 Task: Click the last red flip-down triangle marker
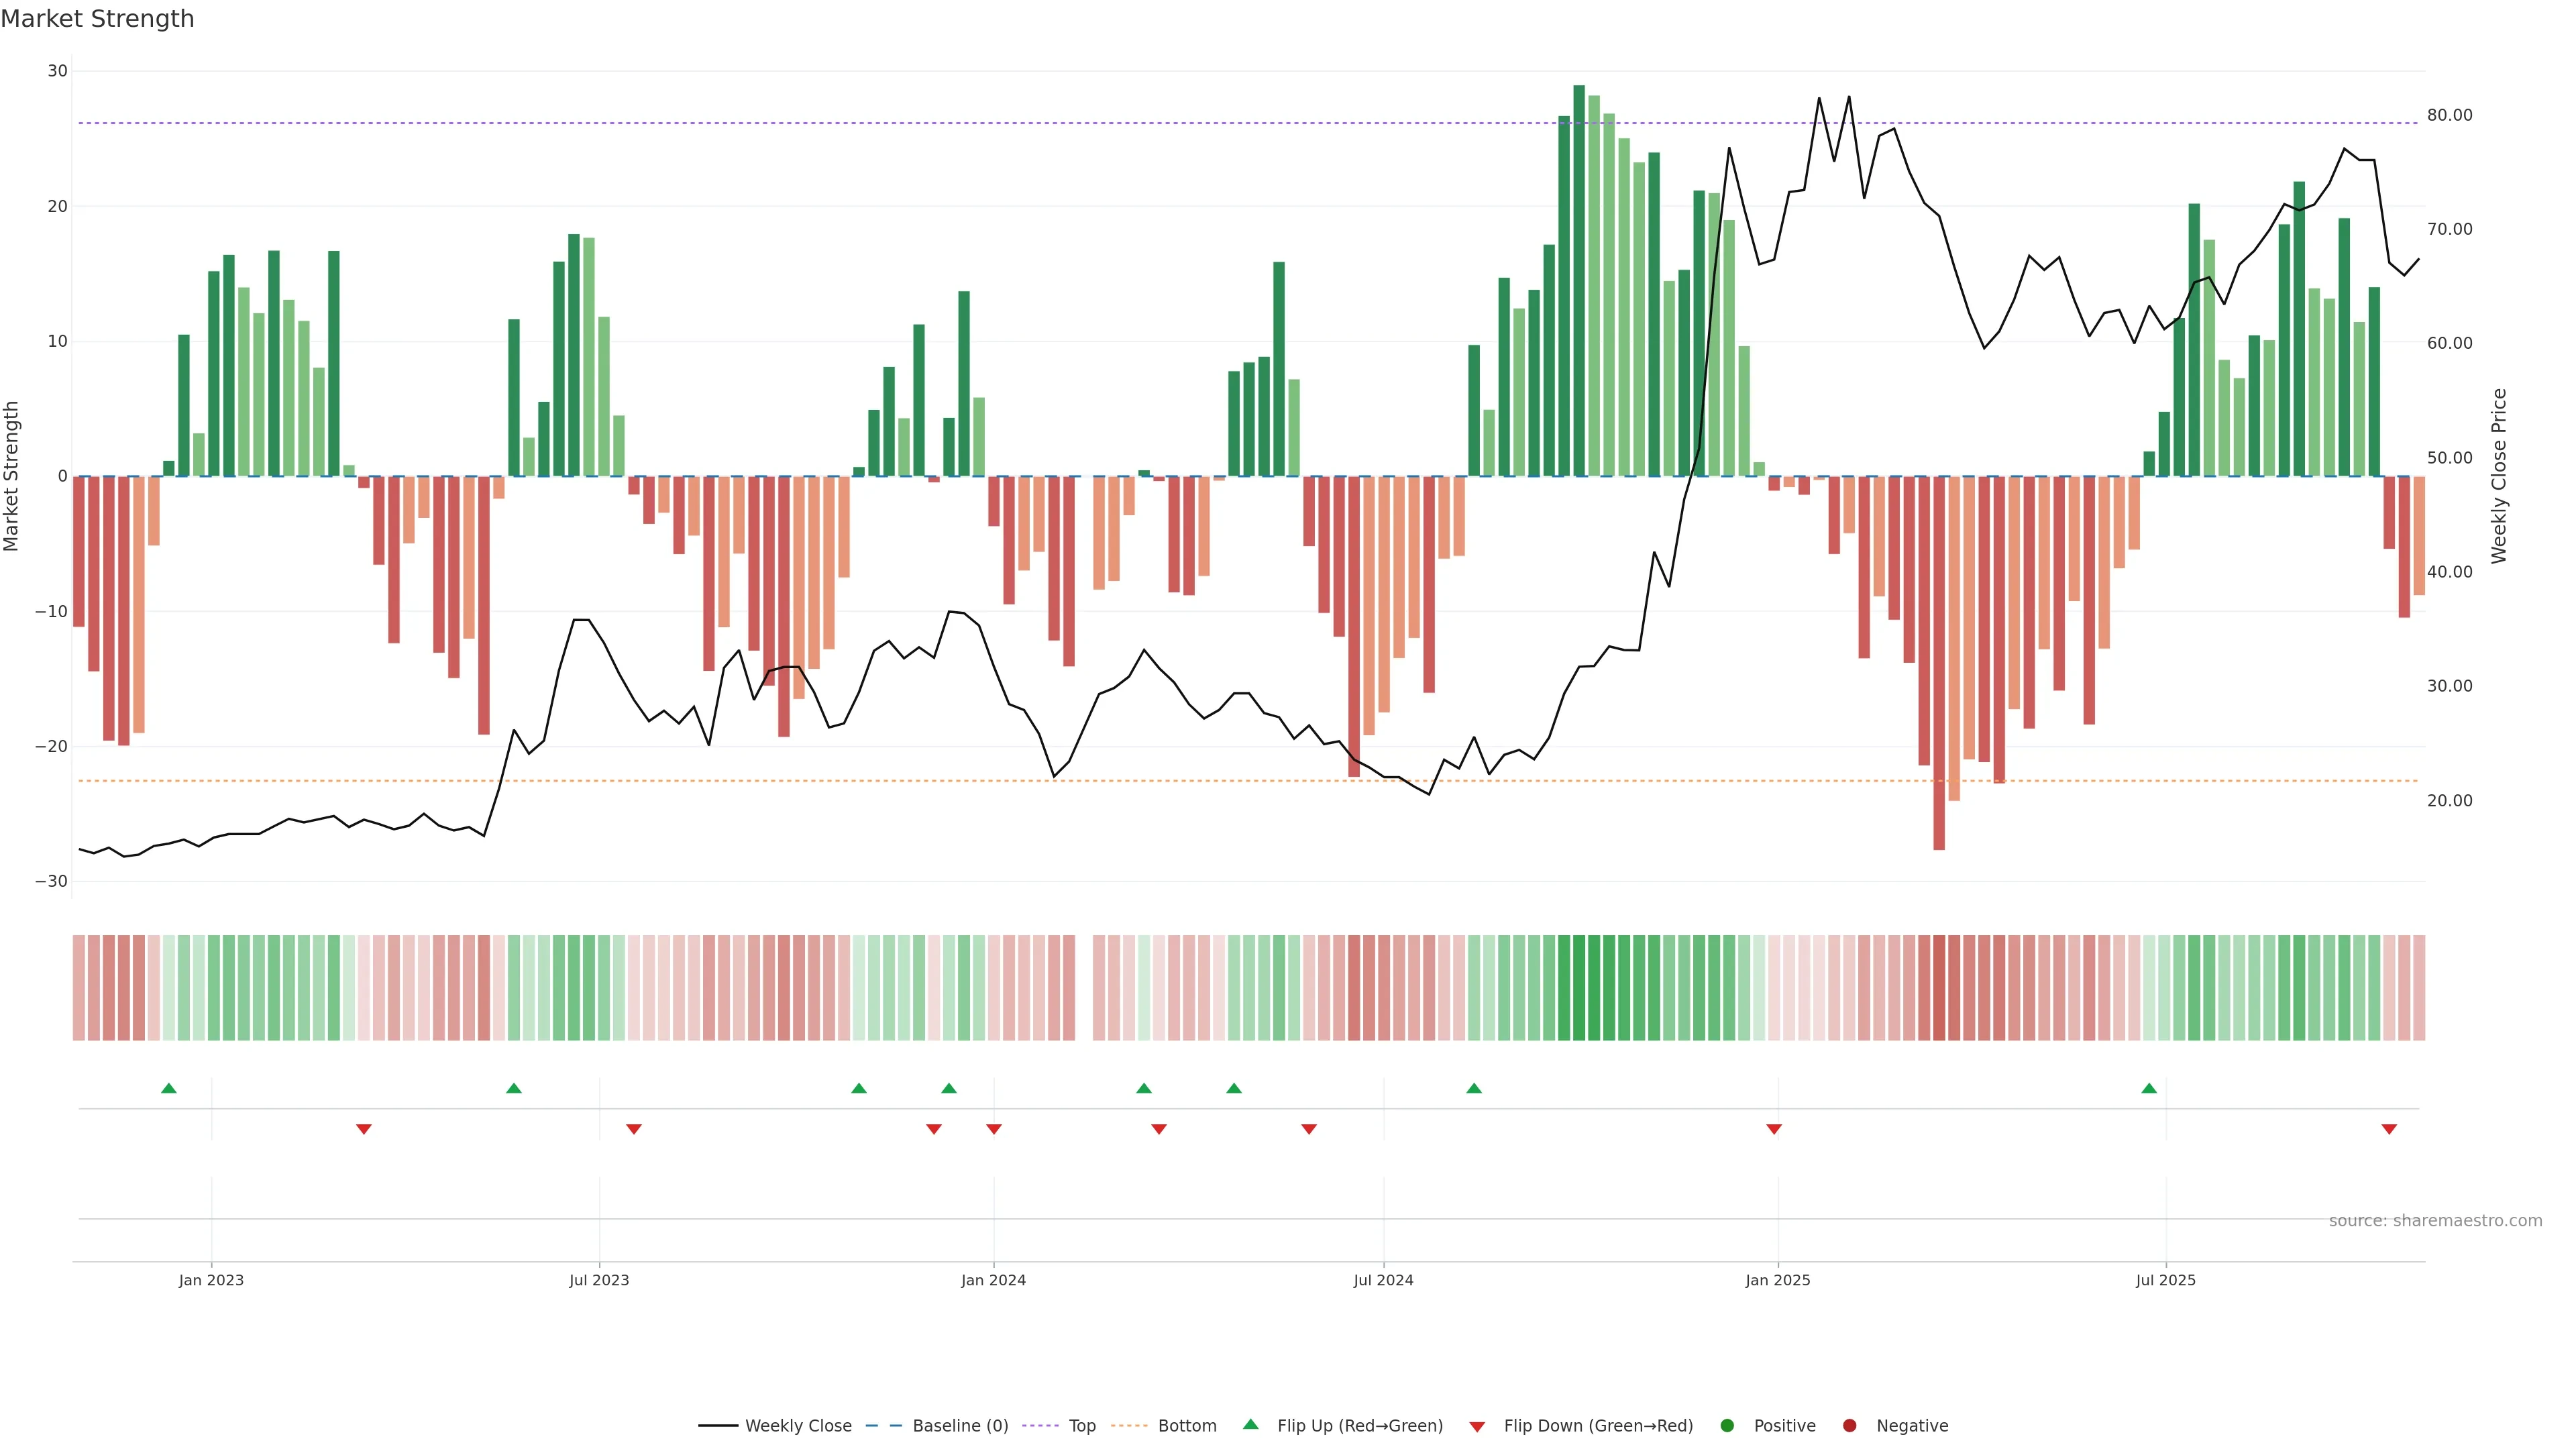point(2389,1129)
